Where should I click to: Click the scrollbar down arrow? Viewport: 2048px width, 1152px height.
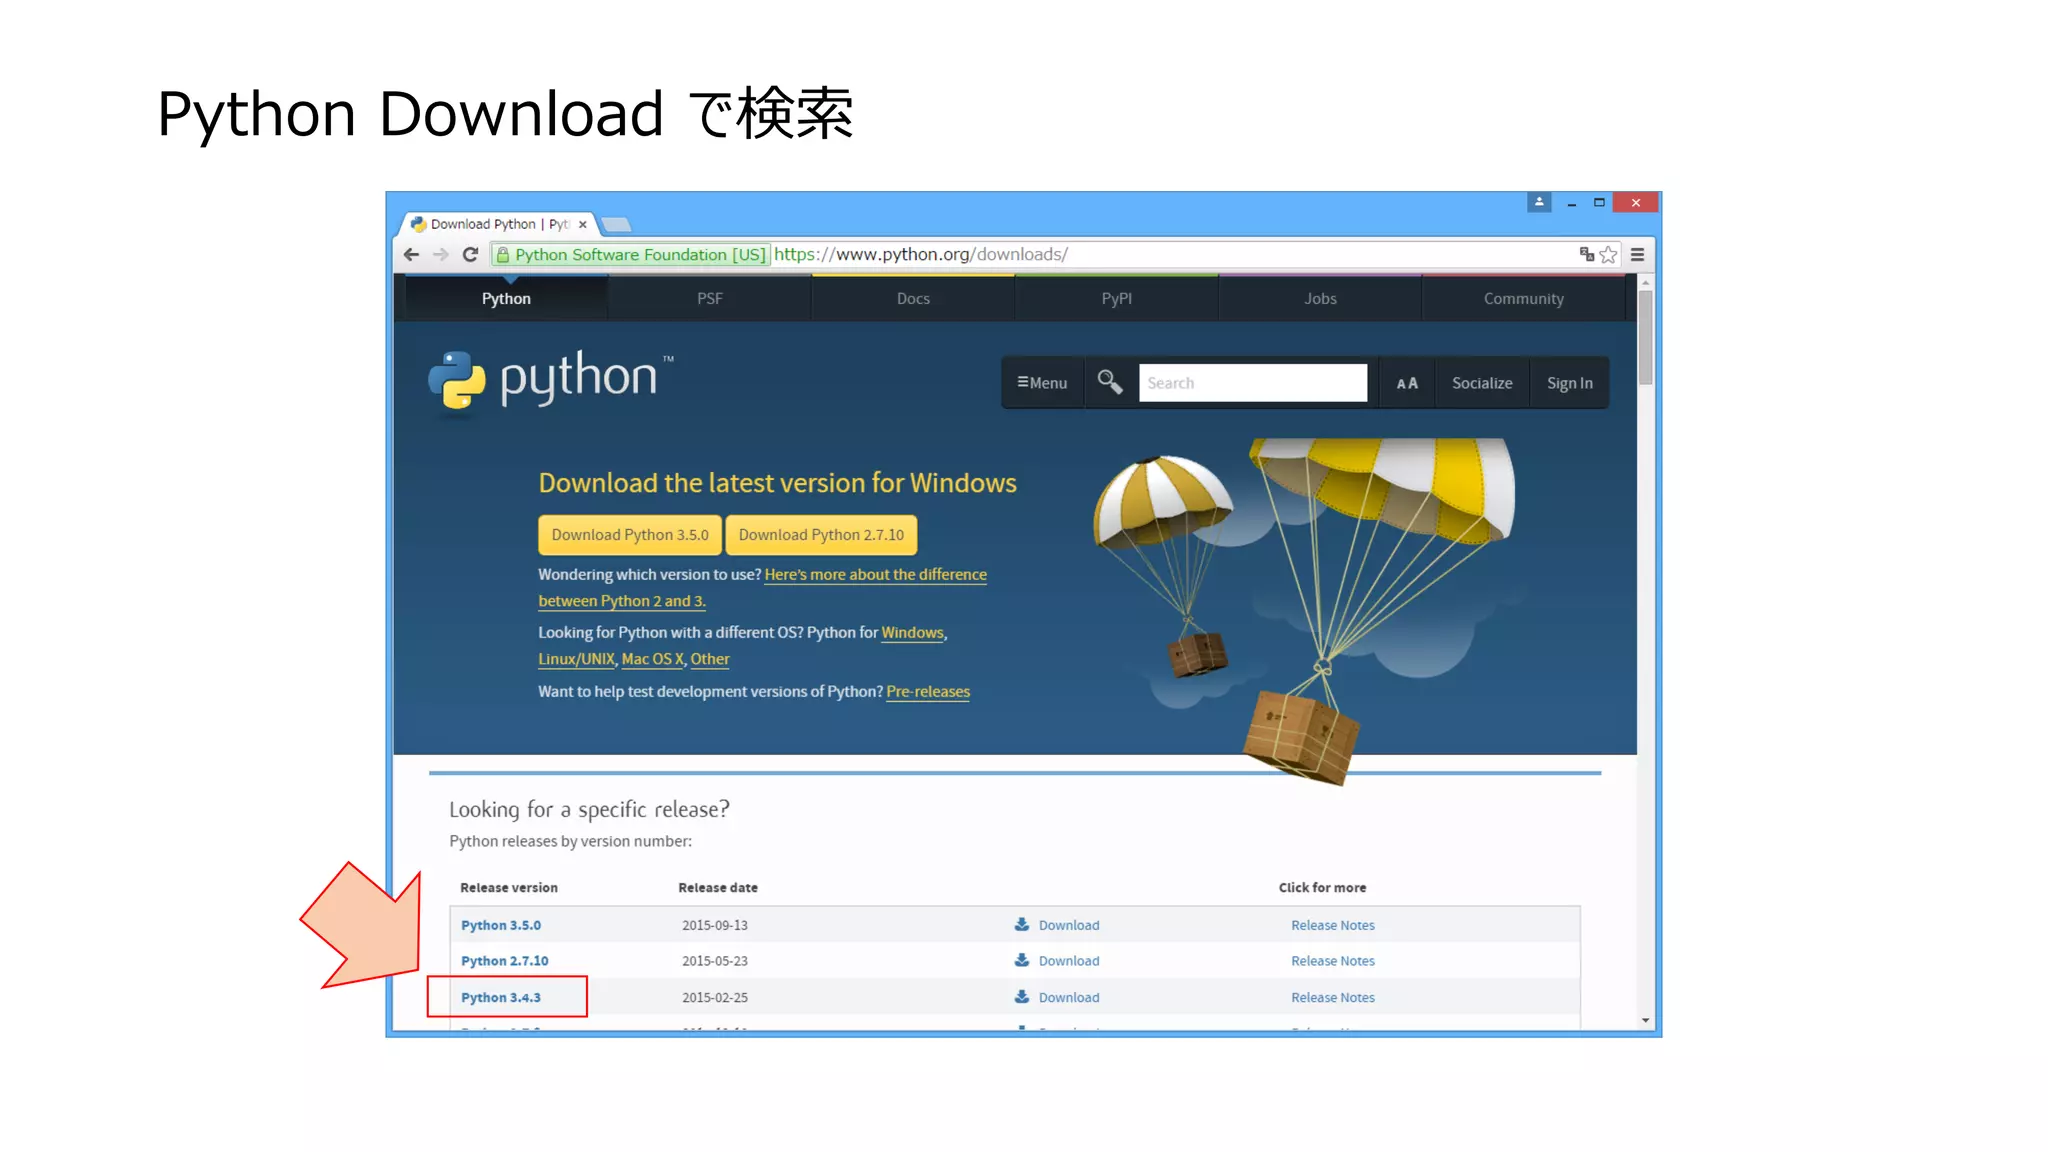[1646, 1021]
